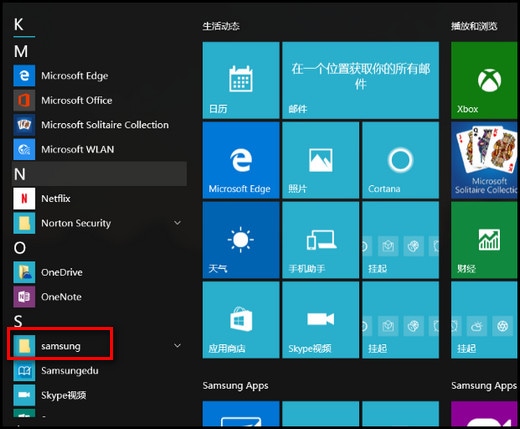This screenshot has height=429, width=520.
Task: Jump via the K letter header
Action: 19,24
